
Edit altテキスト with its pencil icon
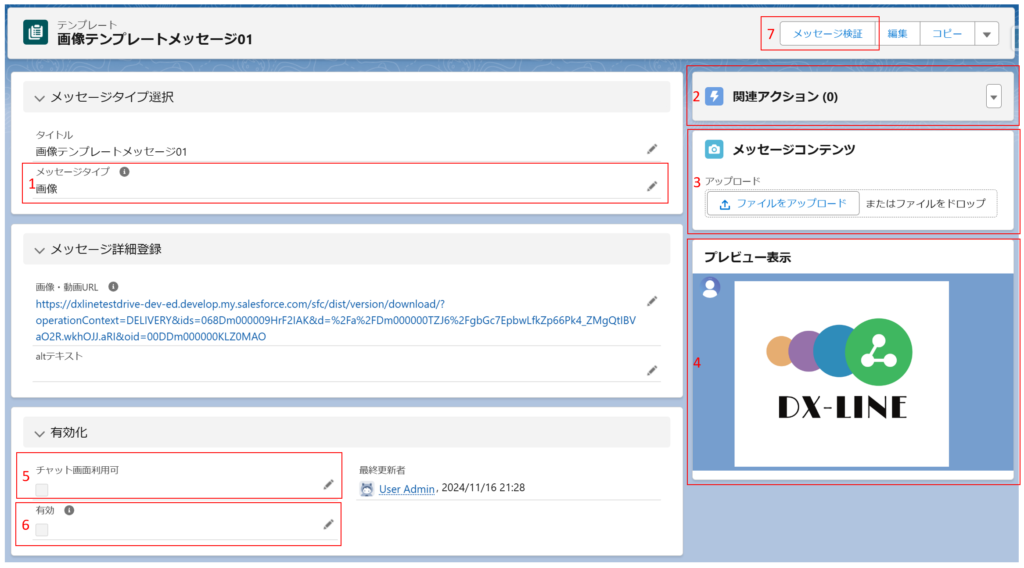point(652,370)
